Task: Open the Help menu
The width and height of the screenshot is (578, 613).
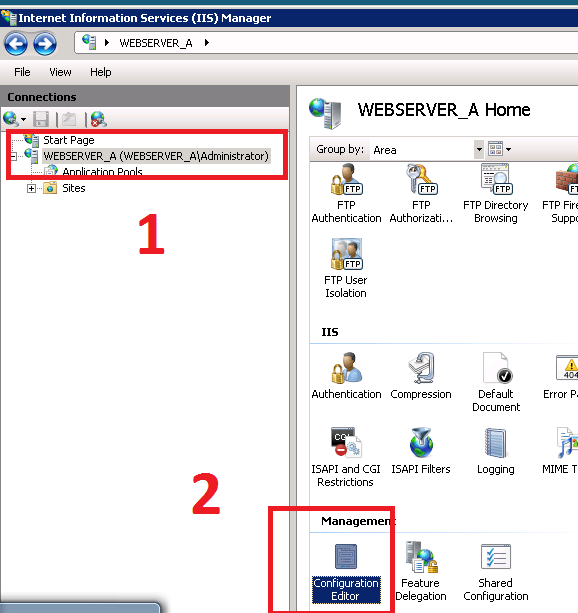Action: pos(101,72)
